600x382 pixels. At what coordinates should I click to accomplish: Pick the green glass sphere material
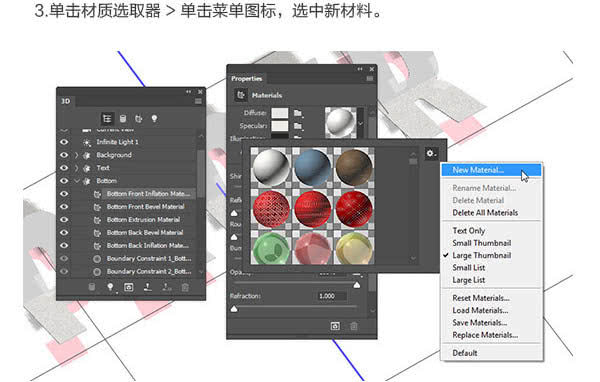coord(271,248)
